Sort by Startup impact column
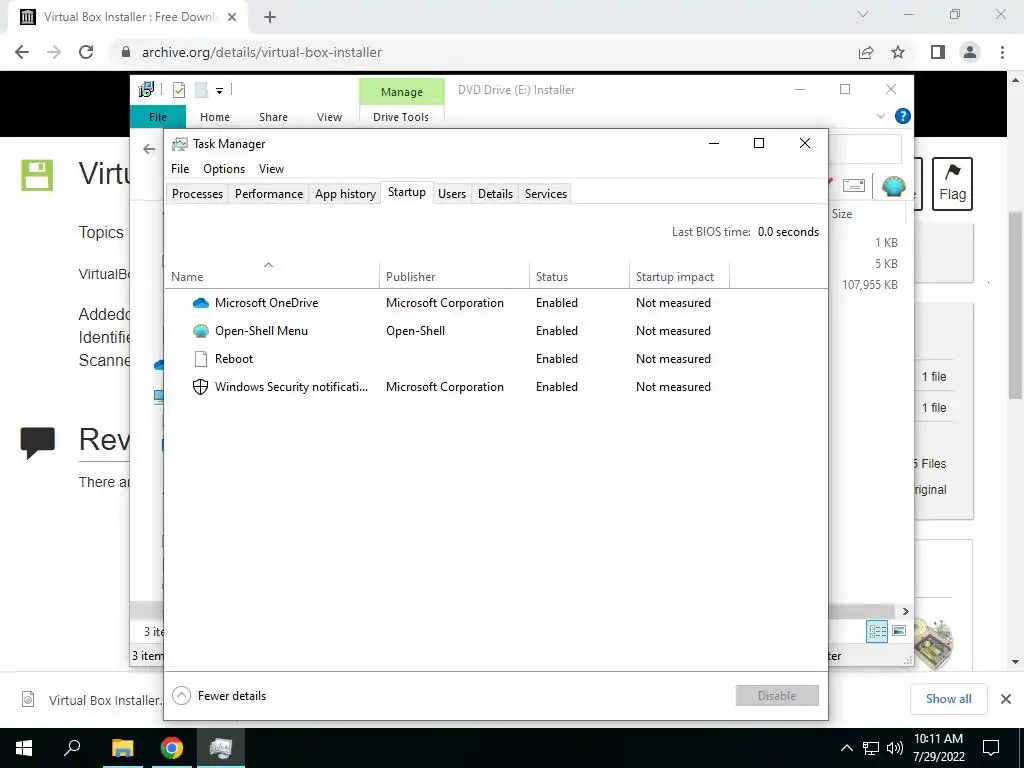The height and width of the screenshot is (768, 1024). [x=679, y=277]
